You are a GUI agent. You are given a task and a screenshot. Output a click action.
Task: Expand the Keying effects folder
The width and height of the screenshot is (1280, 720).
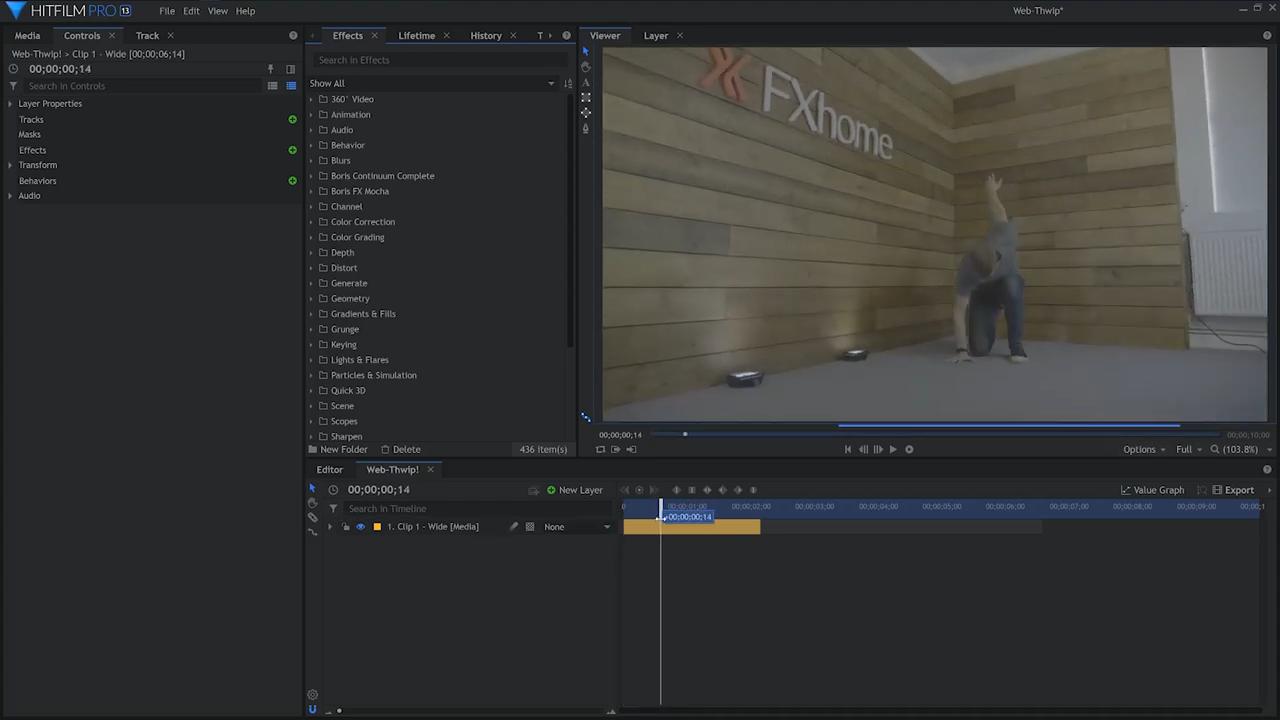pyautogui.click(x=311, y=345)
